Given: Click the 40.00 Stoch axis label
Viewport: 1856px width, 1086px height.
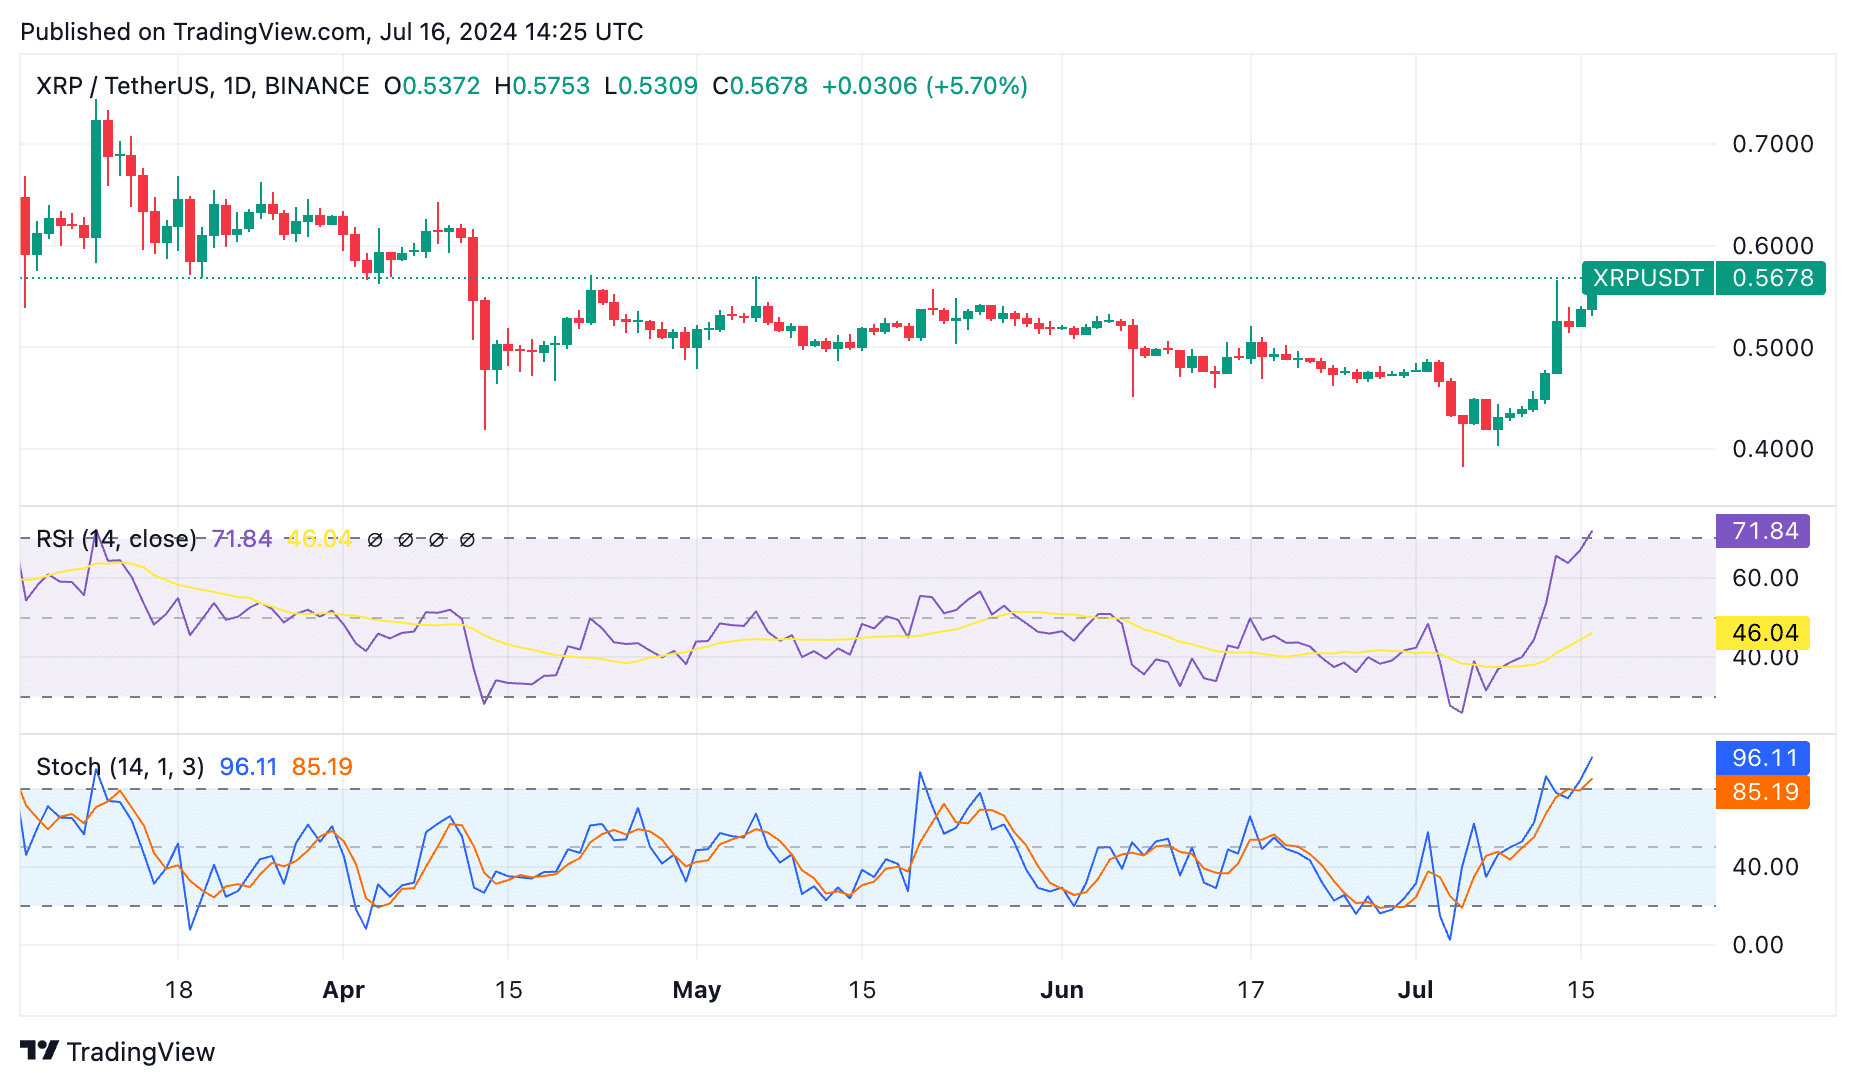Looking at the screenshot, I should coord(1765,867).
